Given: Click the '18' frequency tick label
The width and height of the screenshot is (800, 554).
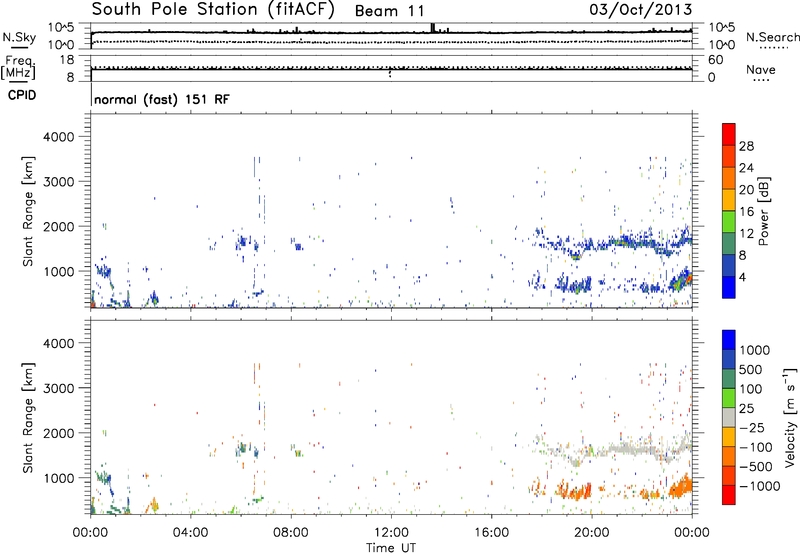Looking at the screenshot, I should (67, 60).
